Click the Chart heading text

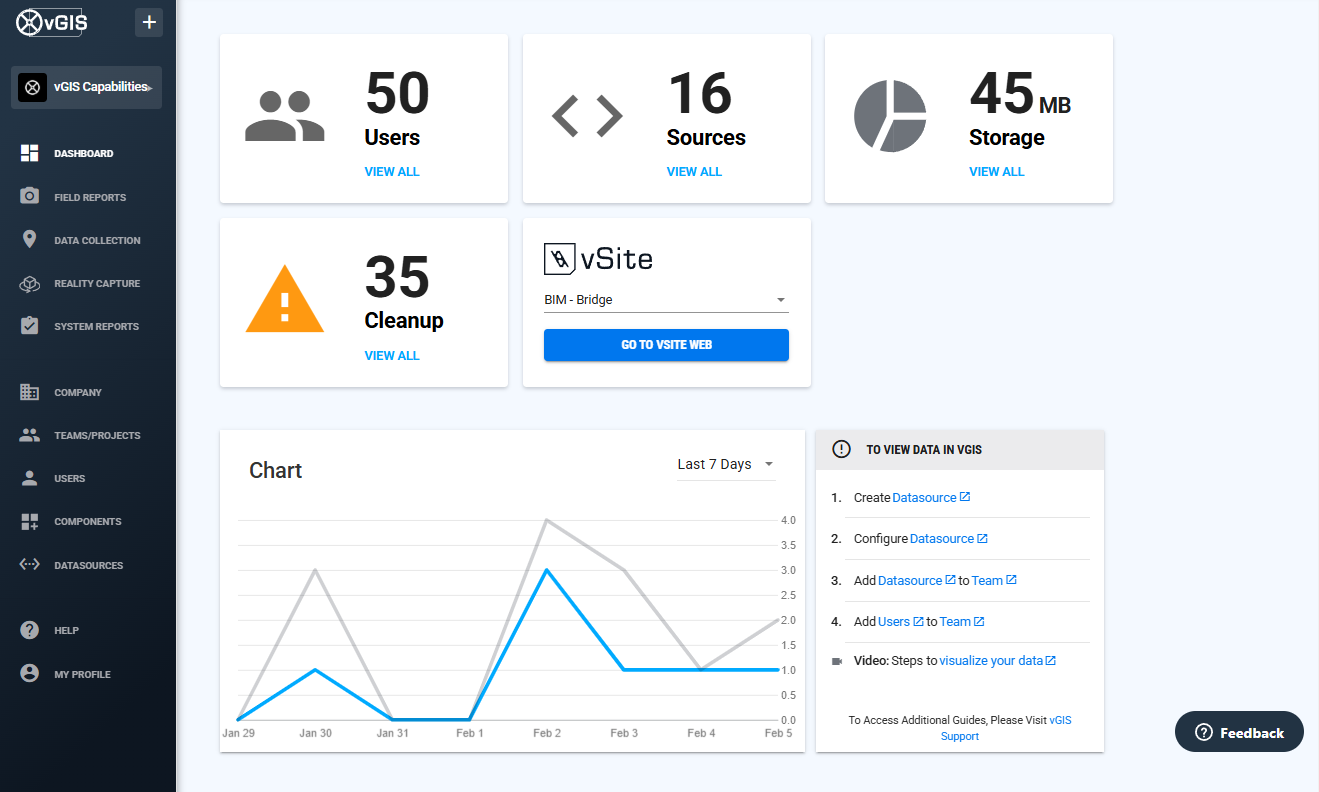(x=275, y=470)
